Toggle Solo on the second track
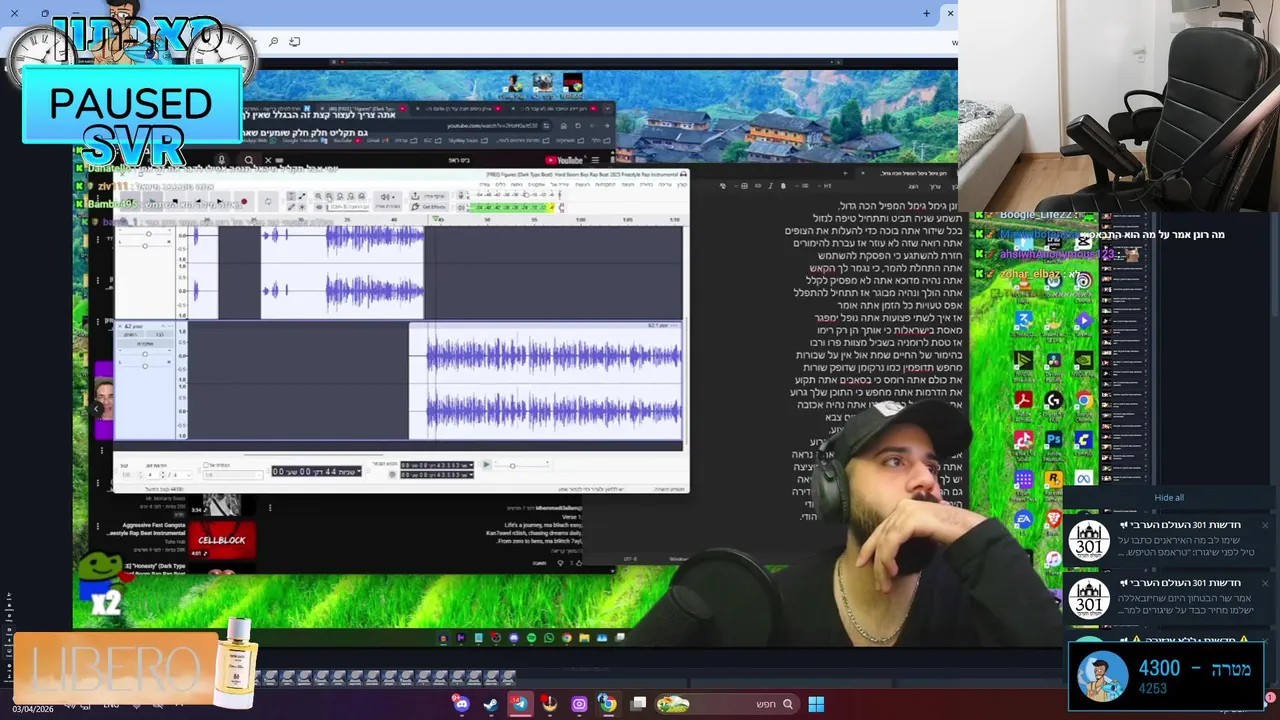 click(x=160, y=334)
